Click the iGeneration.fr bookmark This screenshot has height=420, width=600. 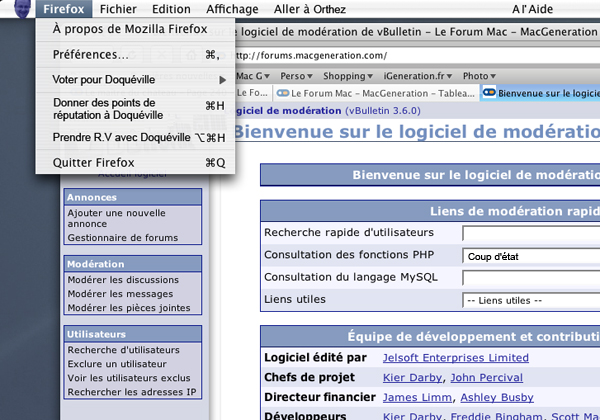point(417,75)
